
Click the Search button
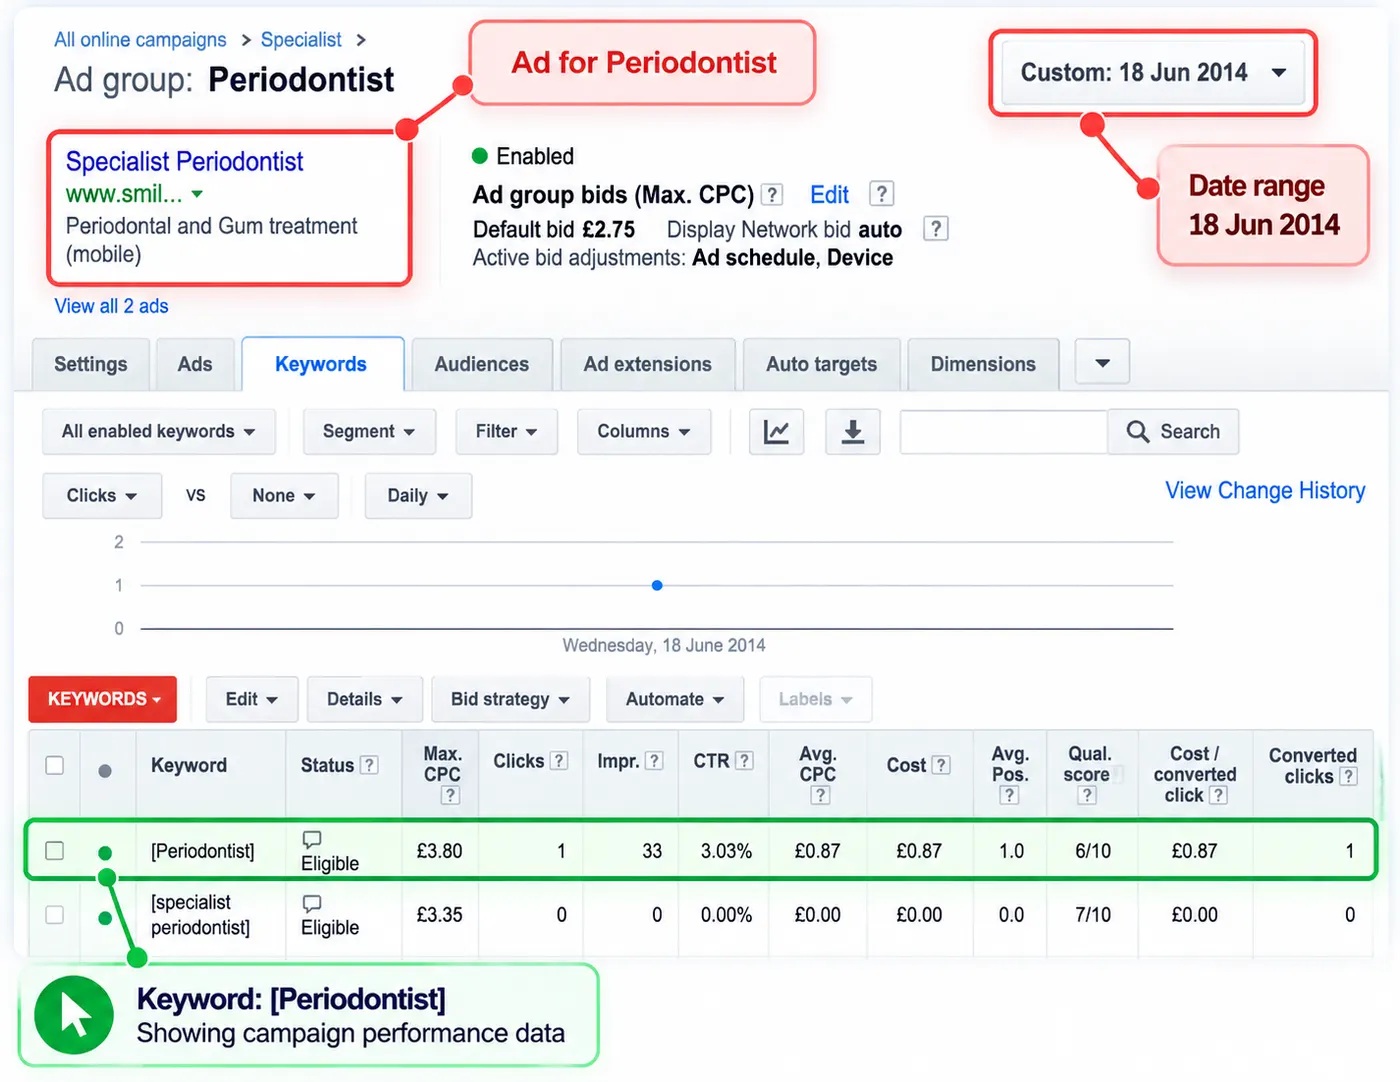1173,432
